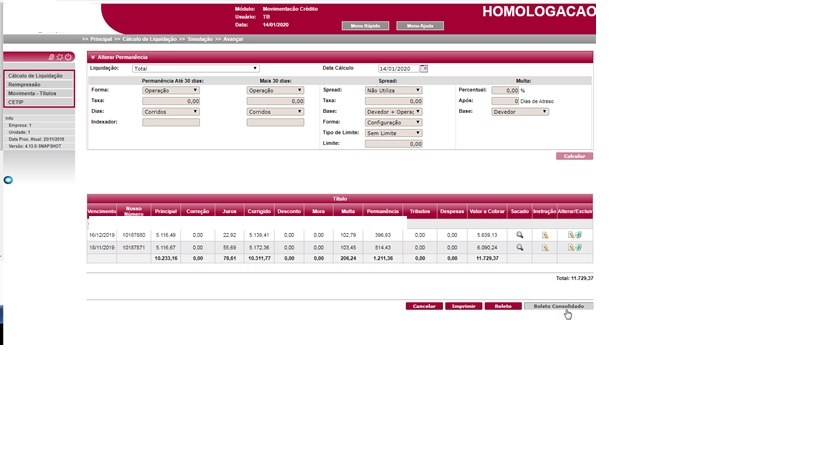Open Forma dropdown under Permanência Até 30 dias
This screenshot has width=819, height=460.
coord(171,90)
